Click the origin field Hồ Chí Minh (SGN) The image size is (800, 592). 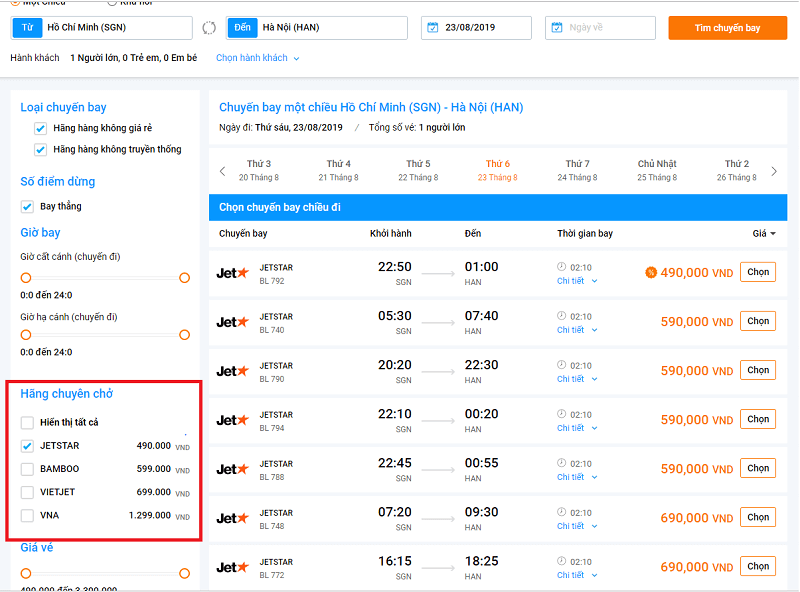(x=102, y=28)
